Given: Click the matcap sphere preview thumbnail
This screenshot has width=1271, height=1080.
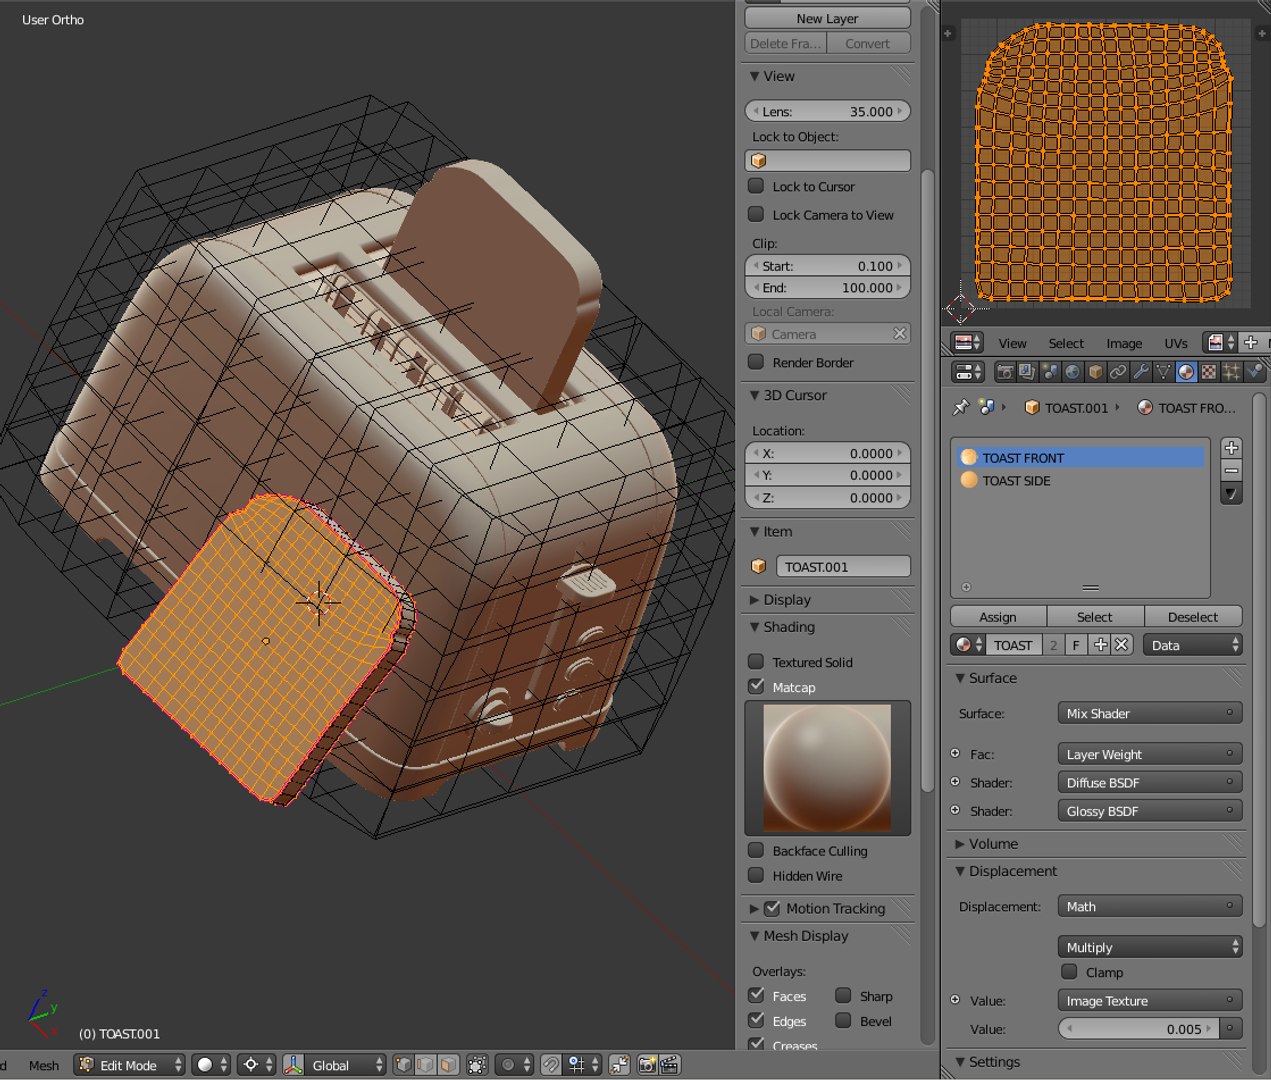Looking at the screenshot, I should tap(827, 768).
